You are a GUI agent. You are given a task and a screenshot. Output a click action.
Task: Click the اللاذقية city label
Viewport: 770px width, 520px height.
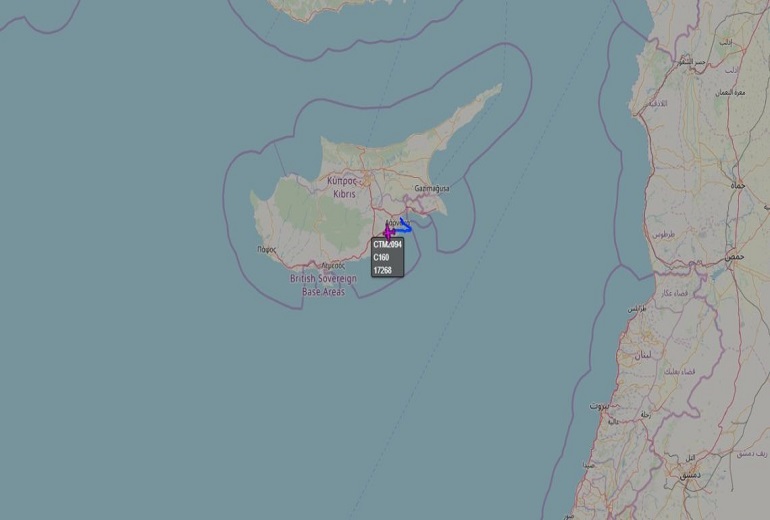(x=658, y=104)
